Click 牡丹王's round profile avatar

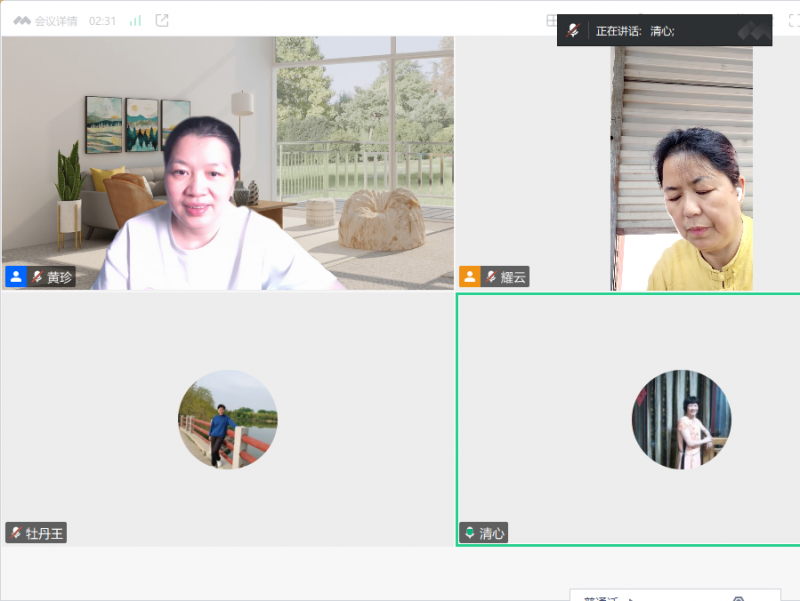coord(228,419)
